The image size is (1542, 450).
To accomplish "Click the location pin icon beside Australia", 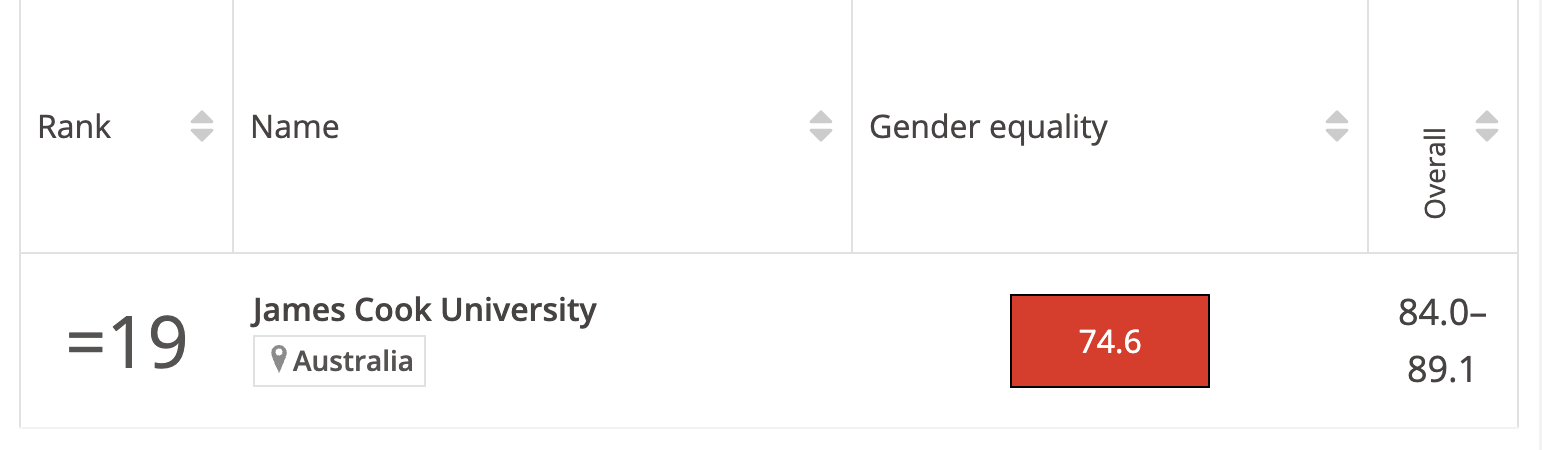I will tap(279, 360).
